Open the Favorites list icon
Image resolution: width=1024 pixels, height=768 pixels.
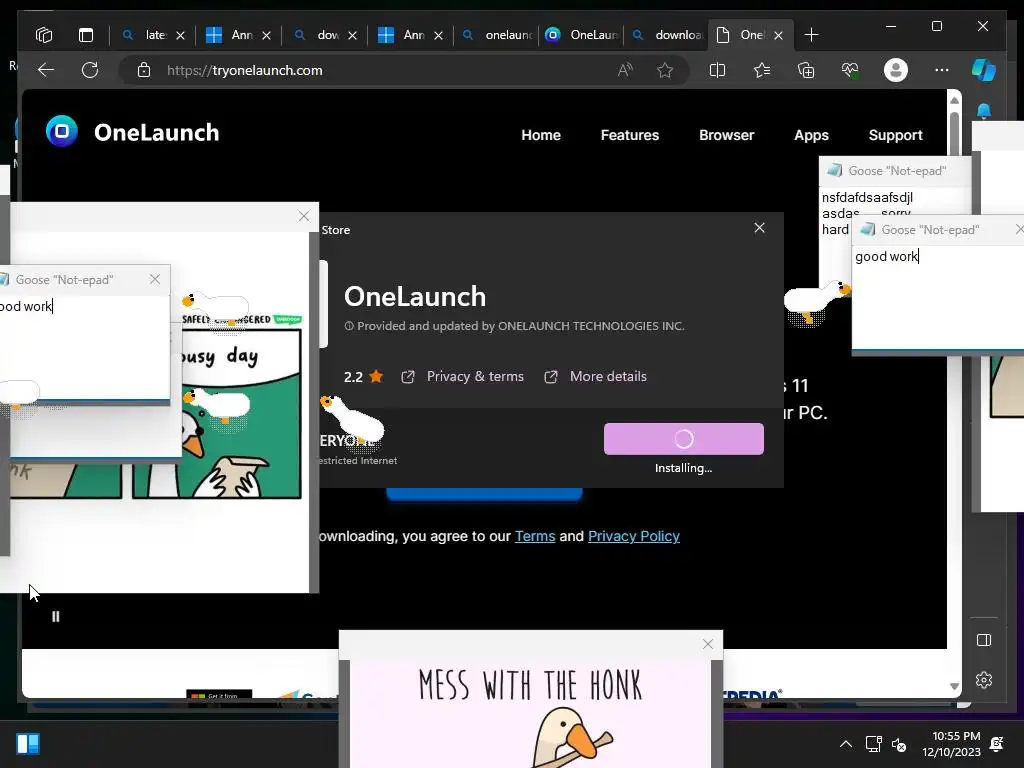(x=761, y=70)
